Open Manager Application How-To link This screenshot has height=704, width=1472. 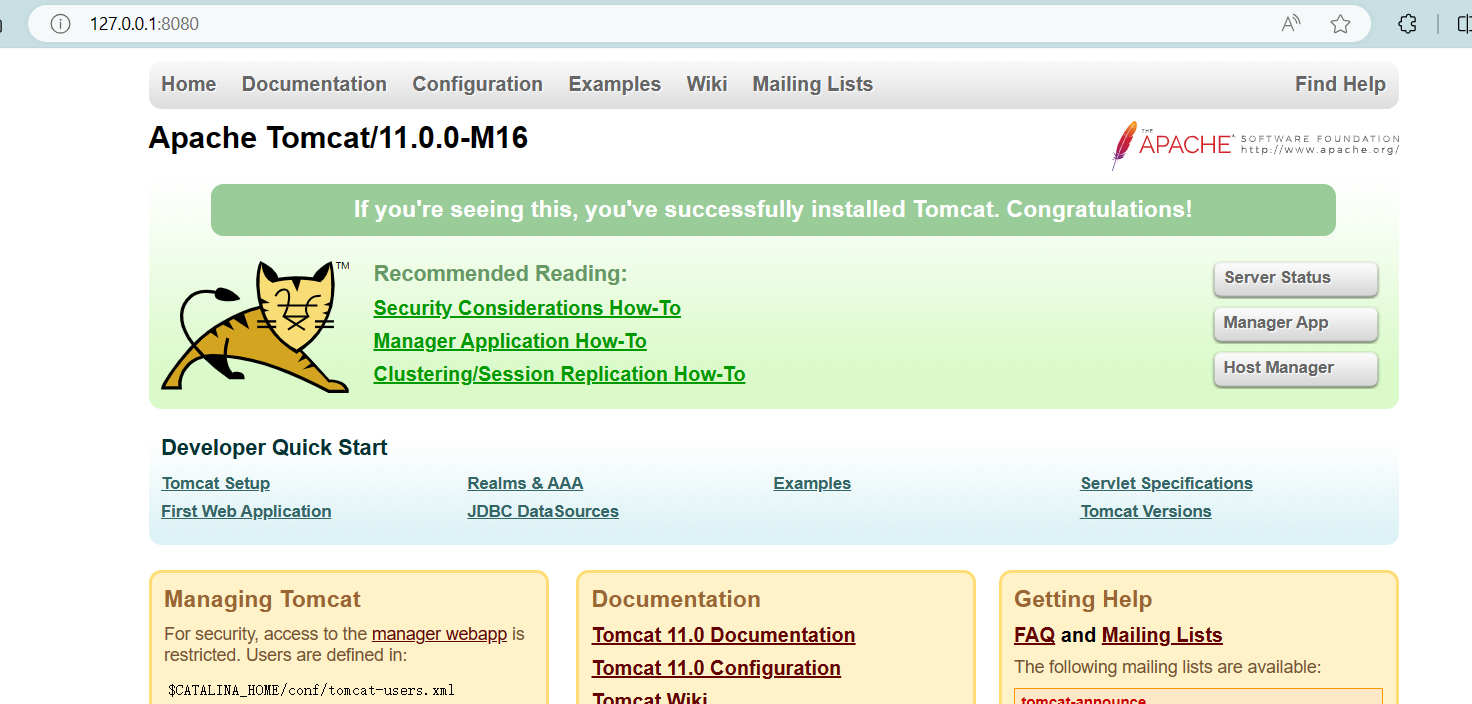click(x=510, y=341)
